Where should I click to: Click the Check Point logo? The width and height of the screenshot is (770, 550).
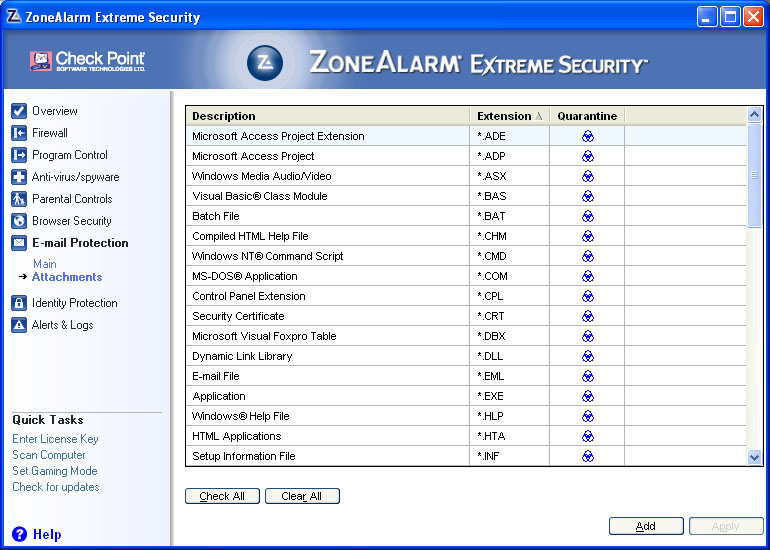87,61
